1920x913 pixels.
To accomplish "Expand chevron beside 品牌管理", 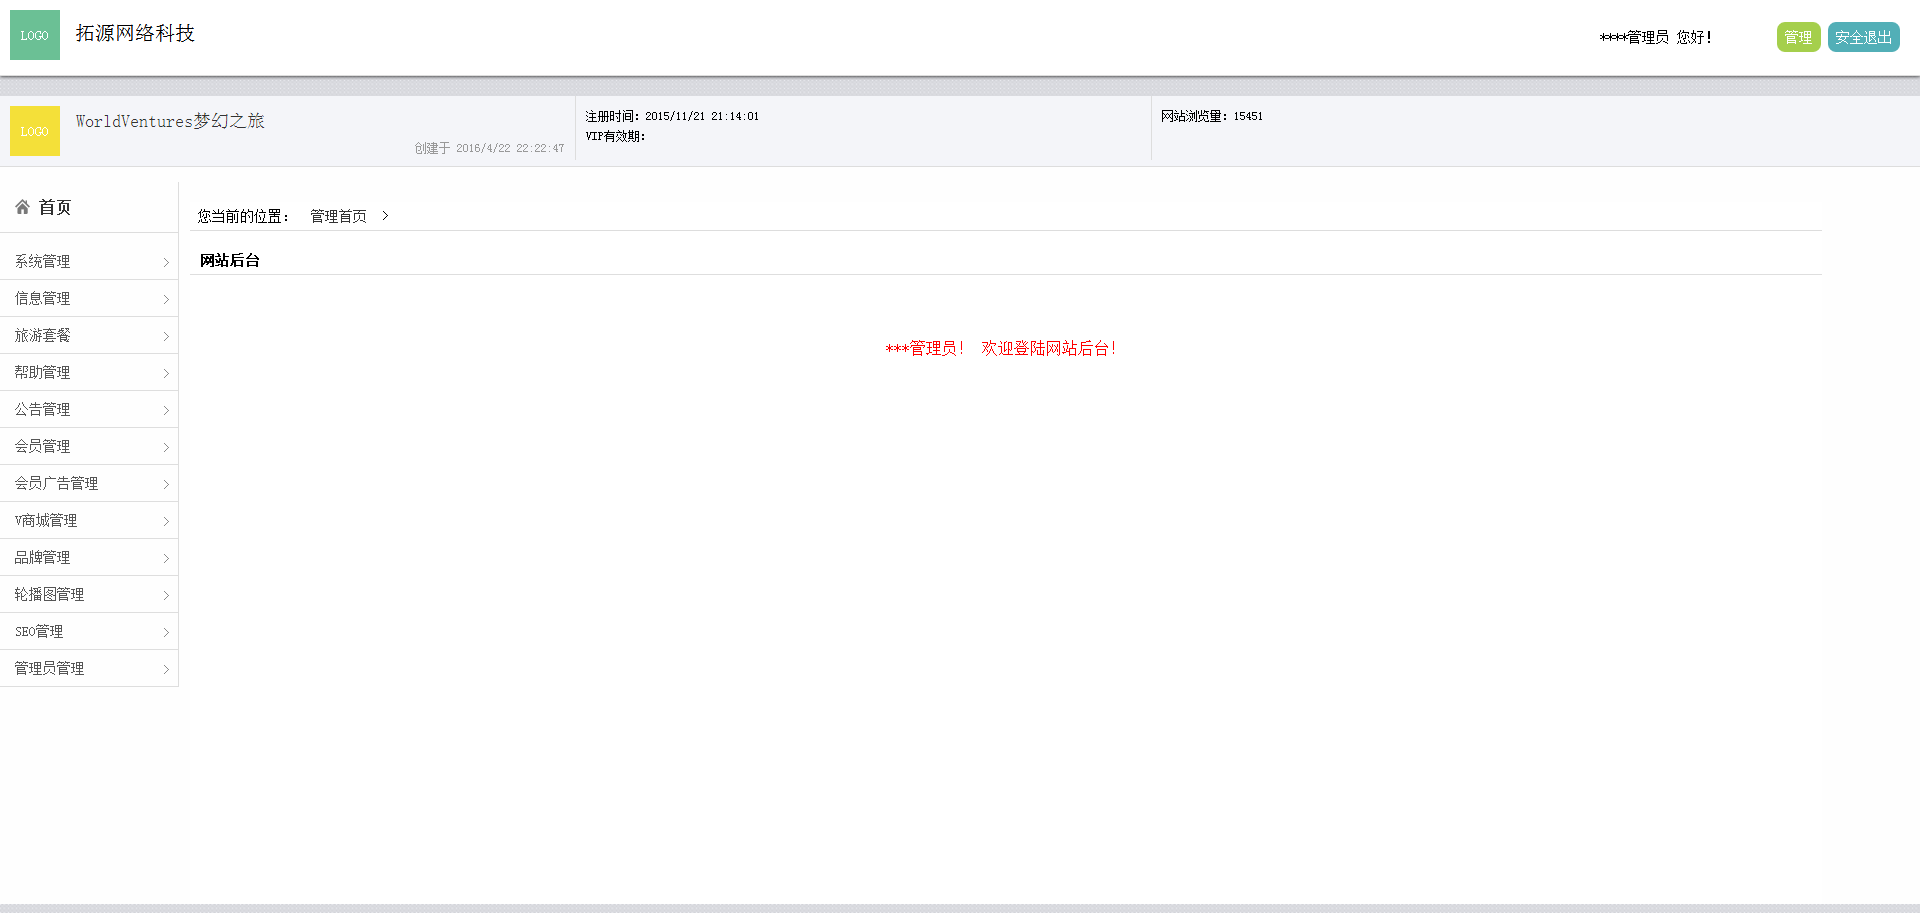I will (x=166, y=558).
